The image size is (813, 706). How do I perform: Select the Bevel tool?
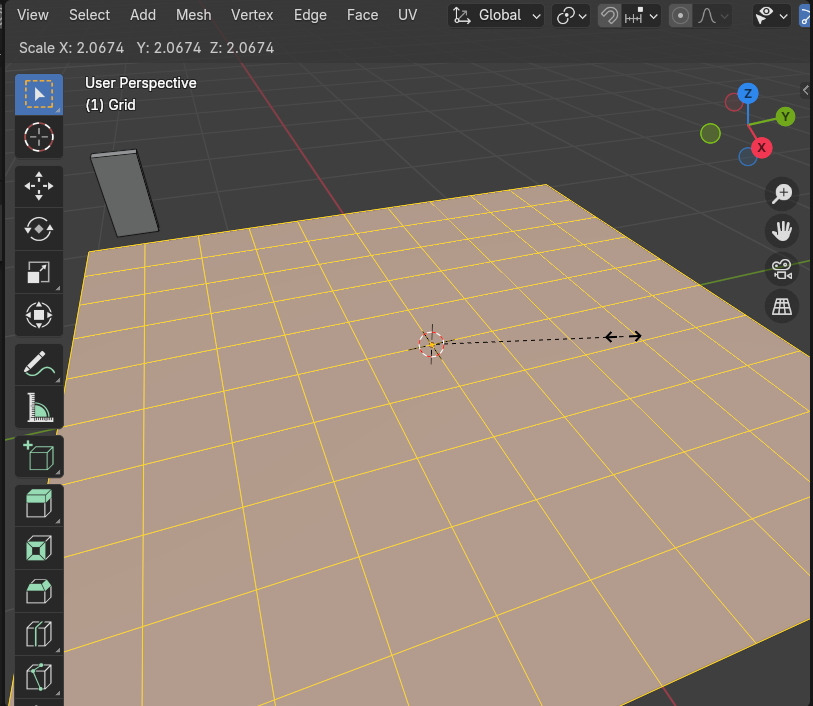pyautogui.click(x=39, y=591)
